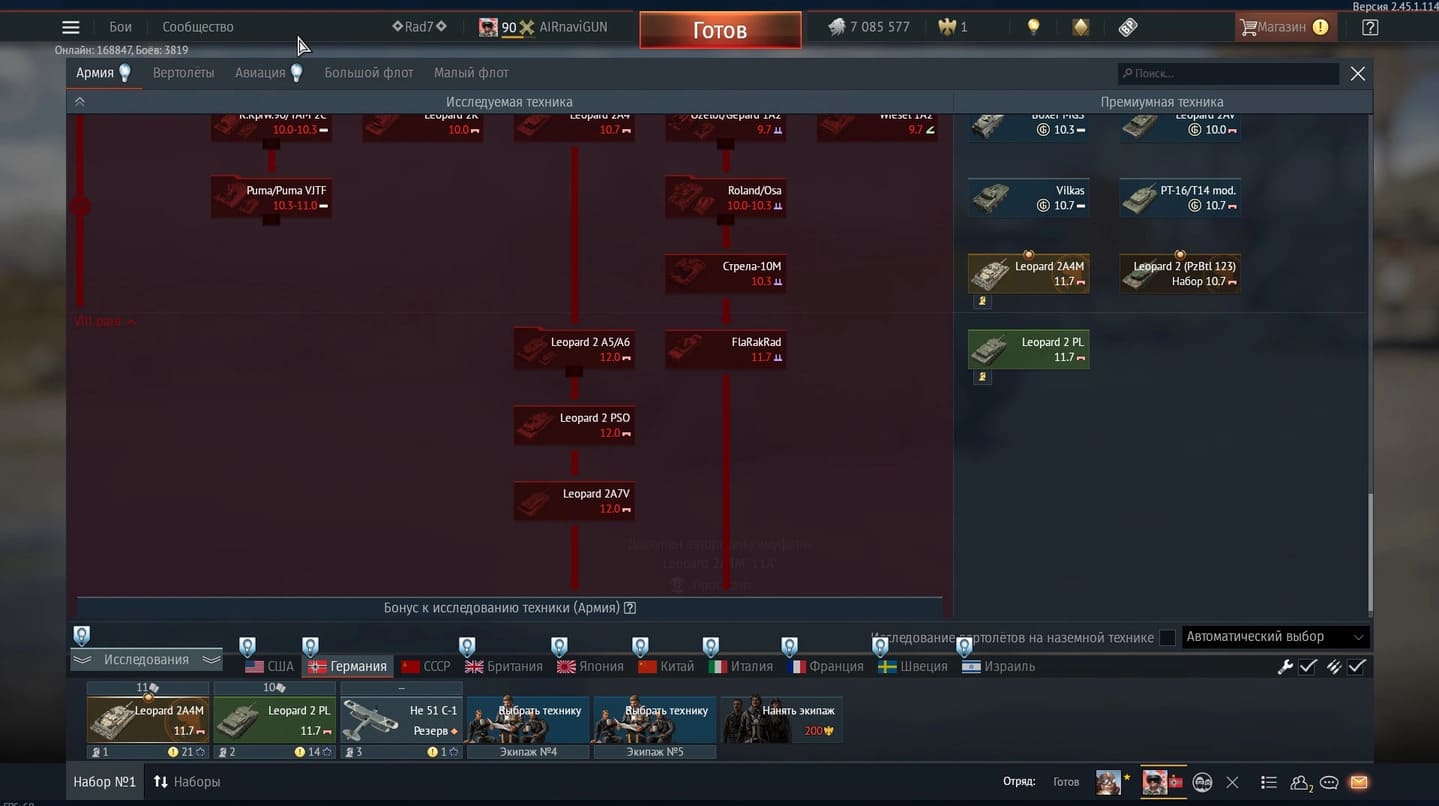This screenshot has width=1439, height=806.
Task: Select Leopard 2A7V in research tree
Action: [574, 501]
